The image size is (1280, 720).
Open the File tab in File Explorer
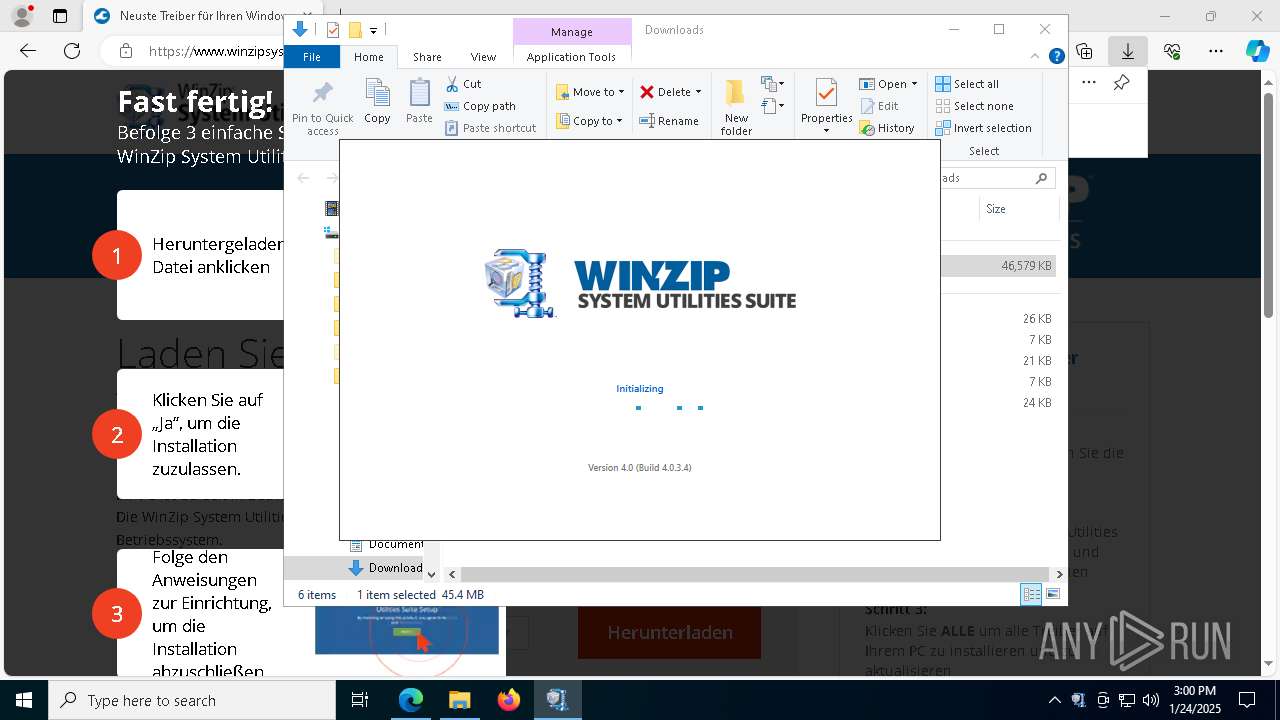(x=312, y=57)
